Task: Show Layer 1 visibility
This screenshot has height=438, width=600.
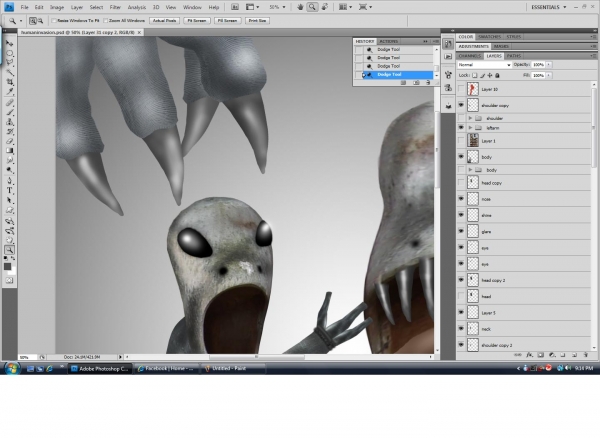Action: point(461,141)
